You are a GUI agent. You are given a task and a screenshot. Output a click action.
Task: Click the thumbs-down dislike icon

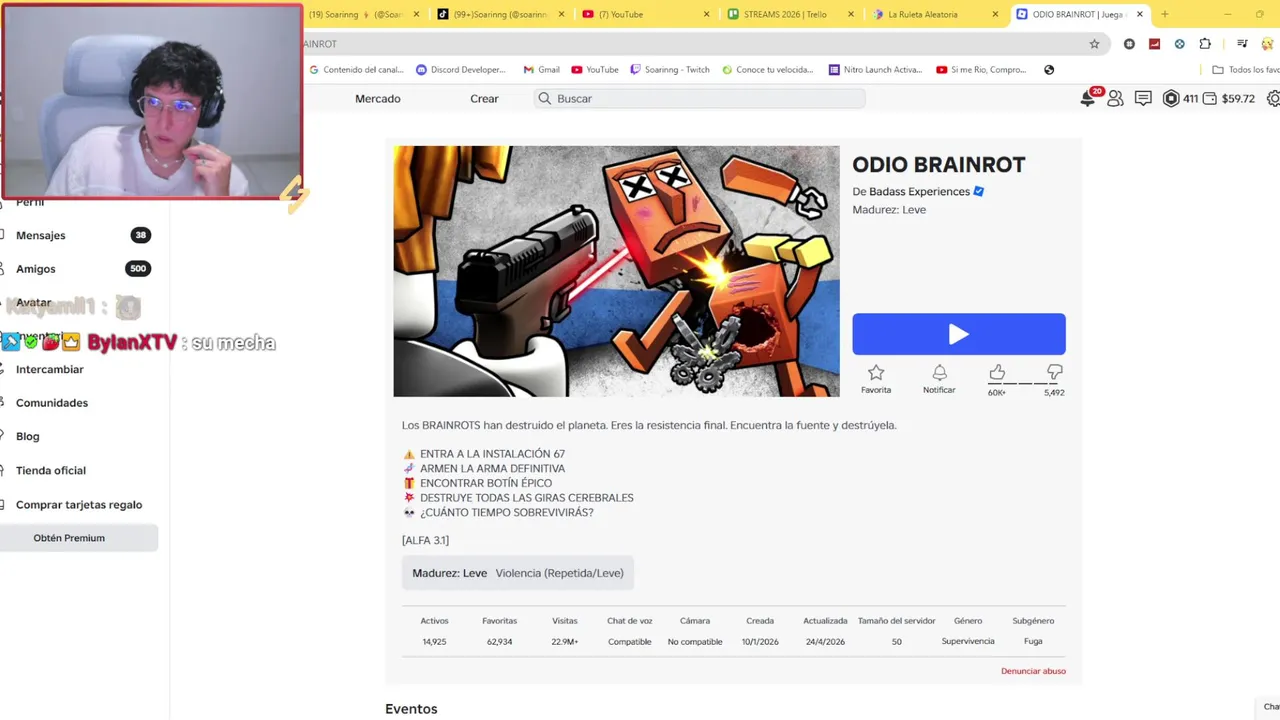pos(1054,372)
